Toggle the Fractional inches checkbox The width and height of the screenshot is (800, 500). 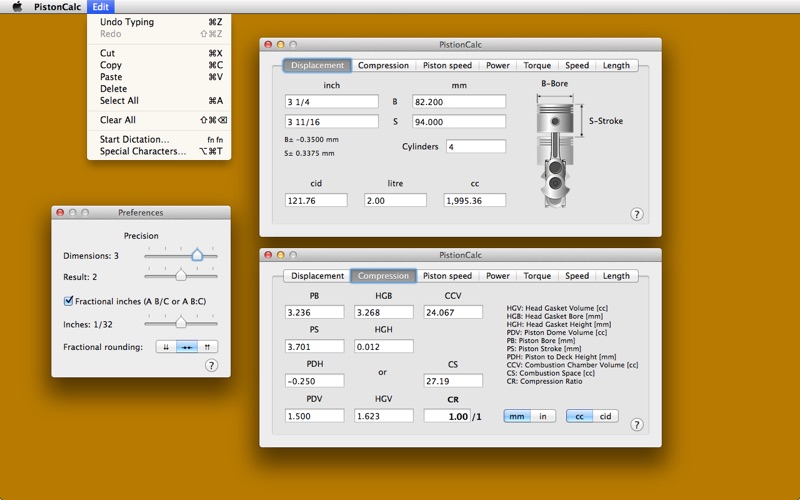pos(68,301)
